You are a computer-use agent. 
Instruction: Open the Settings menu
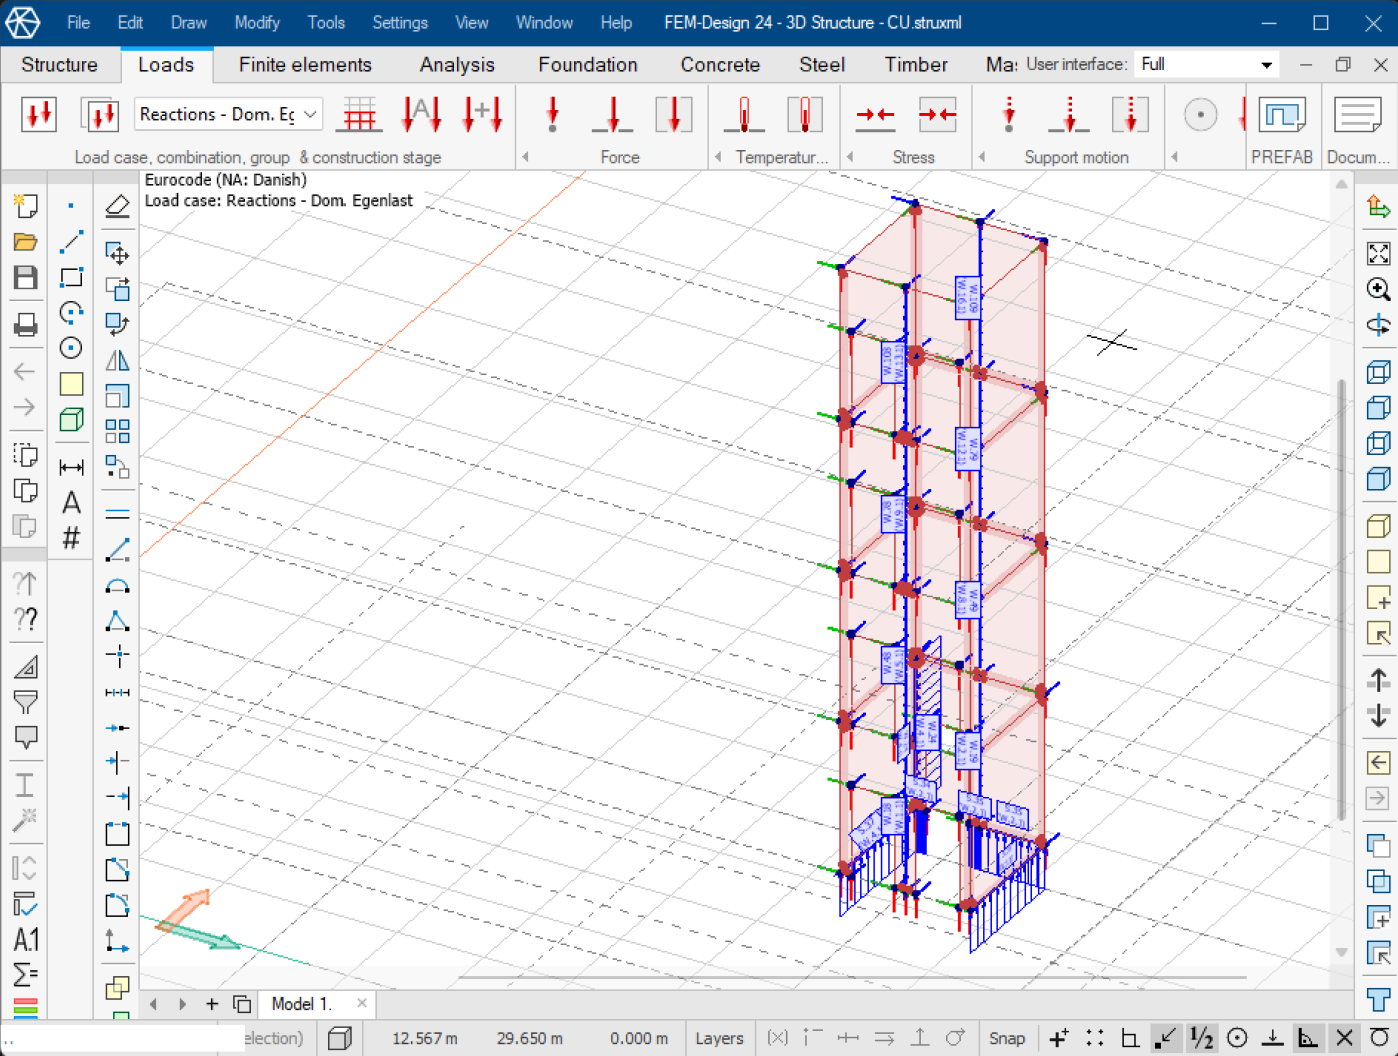coord(400,22)
